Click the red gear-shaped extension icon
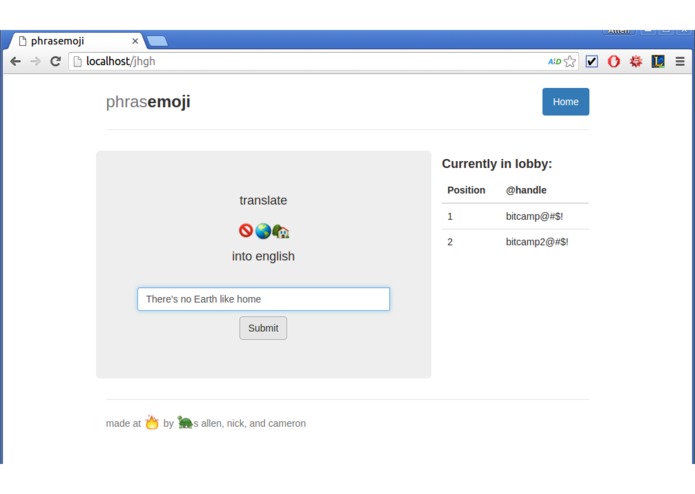 [636, 61]
